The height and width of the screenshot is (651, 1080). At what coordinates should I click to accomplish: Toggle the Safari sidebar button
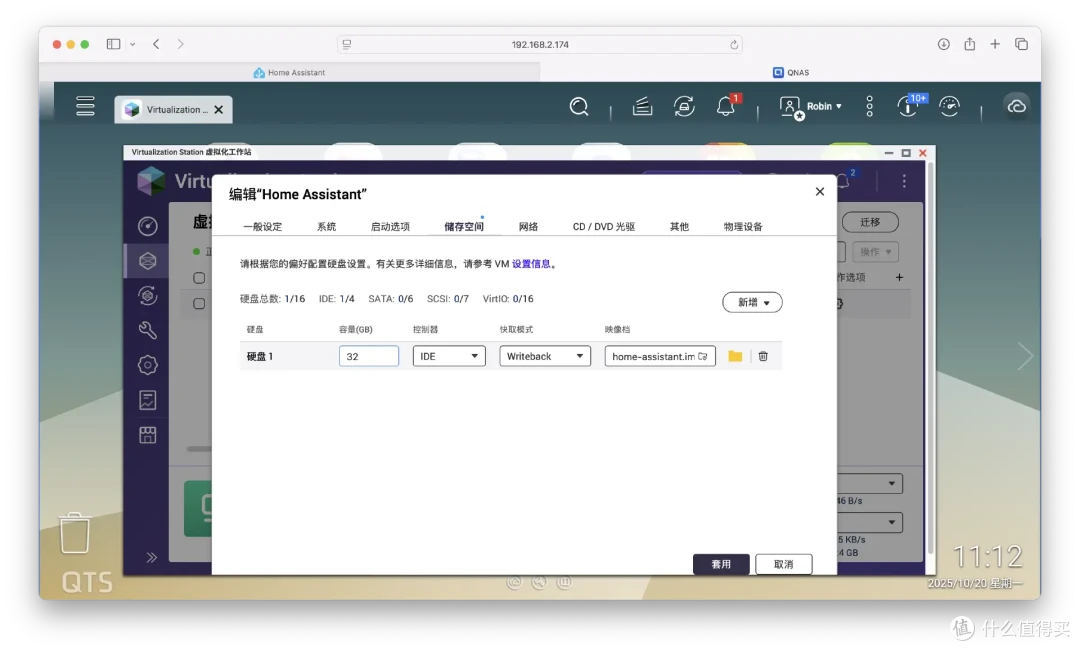coord(114,44)
